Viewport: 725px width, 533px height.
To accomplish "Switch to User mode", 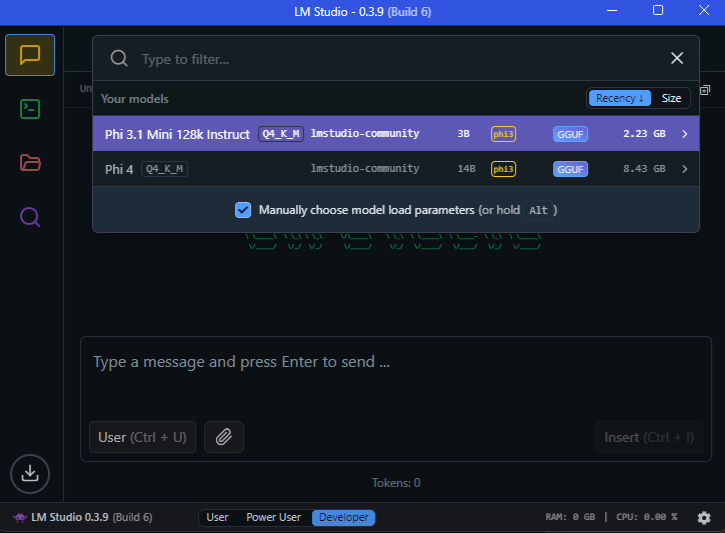I will (217, 517).
